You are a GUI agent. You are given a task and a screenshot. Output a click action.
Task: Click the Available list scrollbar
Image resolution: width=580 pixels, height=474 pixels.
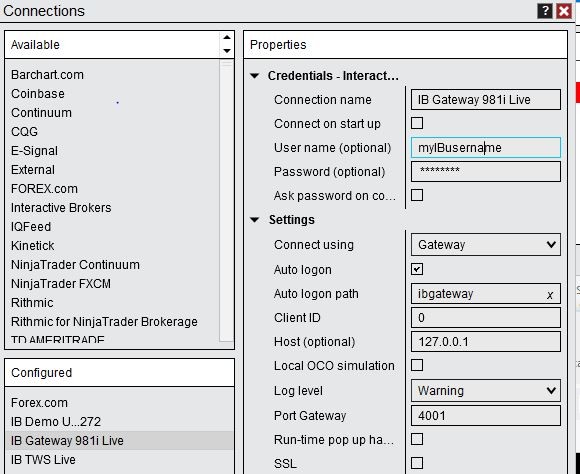pos(226,200)
